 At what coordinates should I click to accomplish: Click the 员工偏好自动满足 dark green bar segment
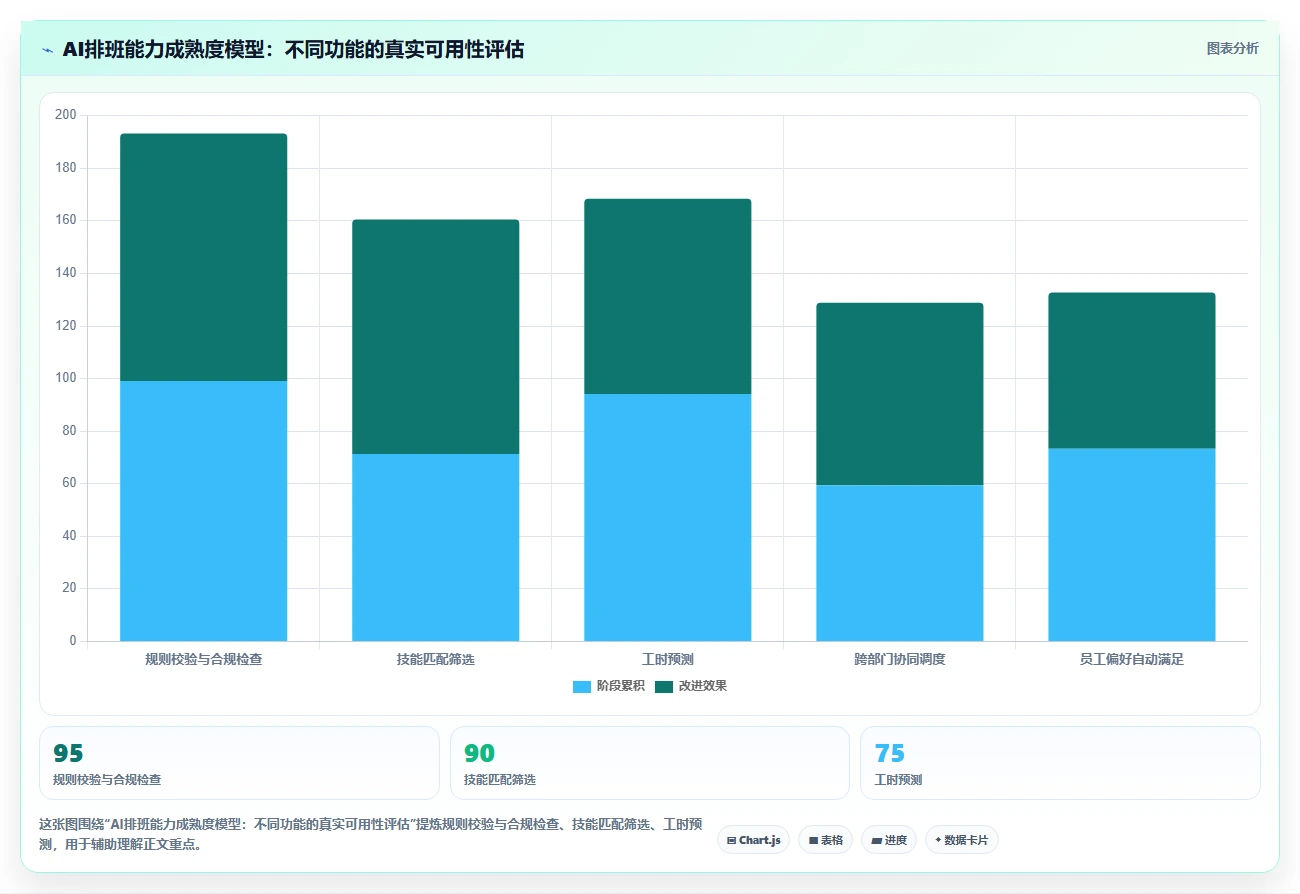coord(1131,370)
